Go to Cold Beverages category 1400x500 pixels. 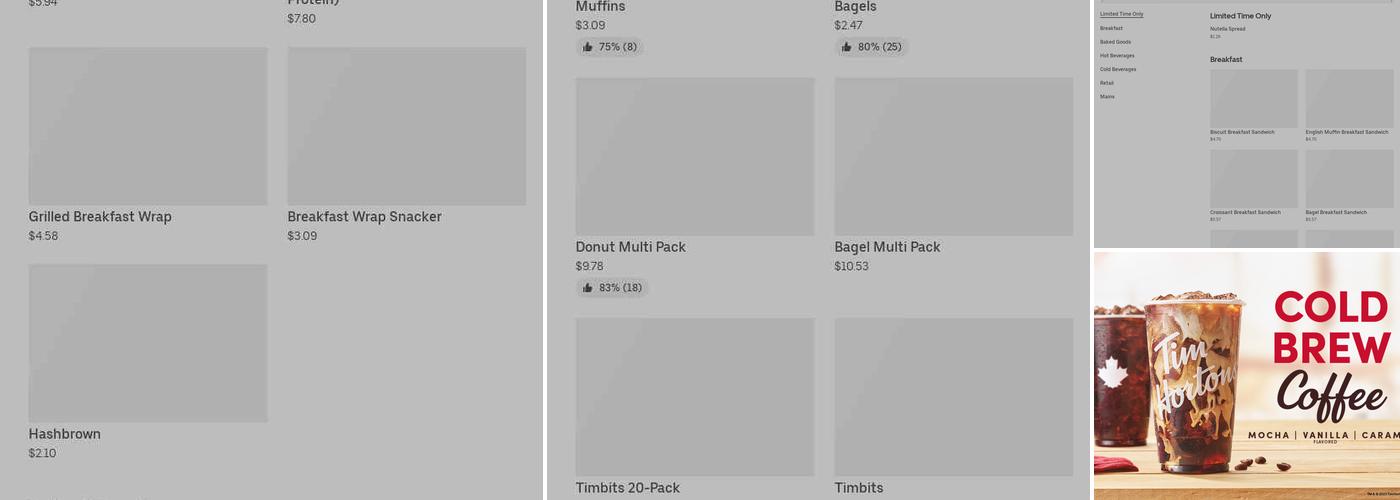[1118, 69]
